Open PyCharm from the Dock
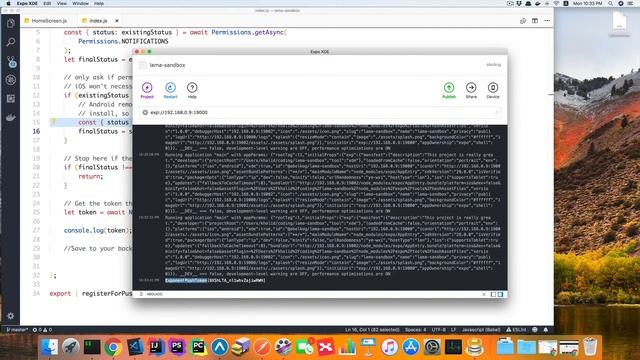640x360 pixels. pos(198,347)
